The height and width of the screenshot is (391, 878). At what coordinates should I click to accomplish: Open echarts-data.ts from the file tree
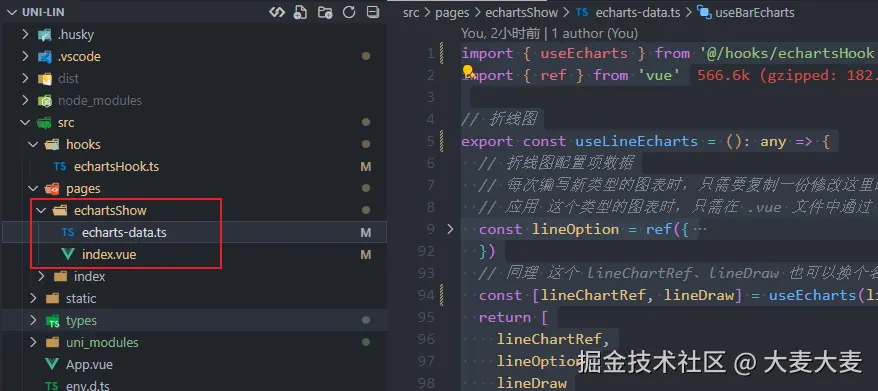pyautogui.click(x=124, y=232)
